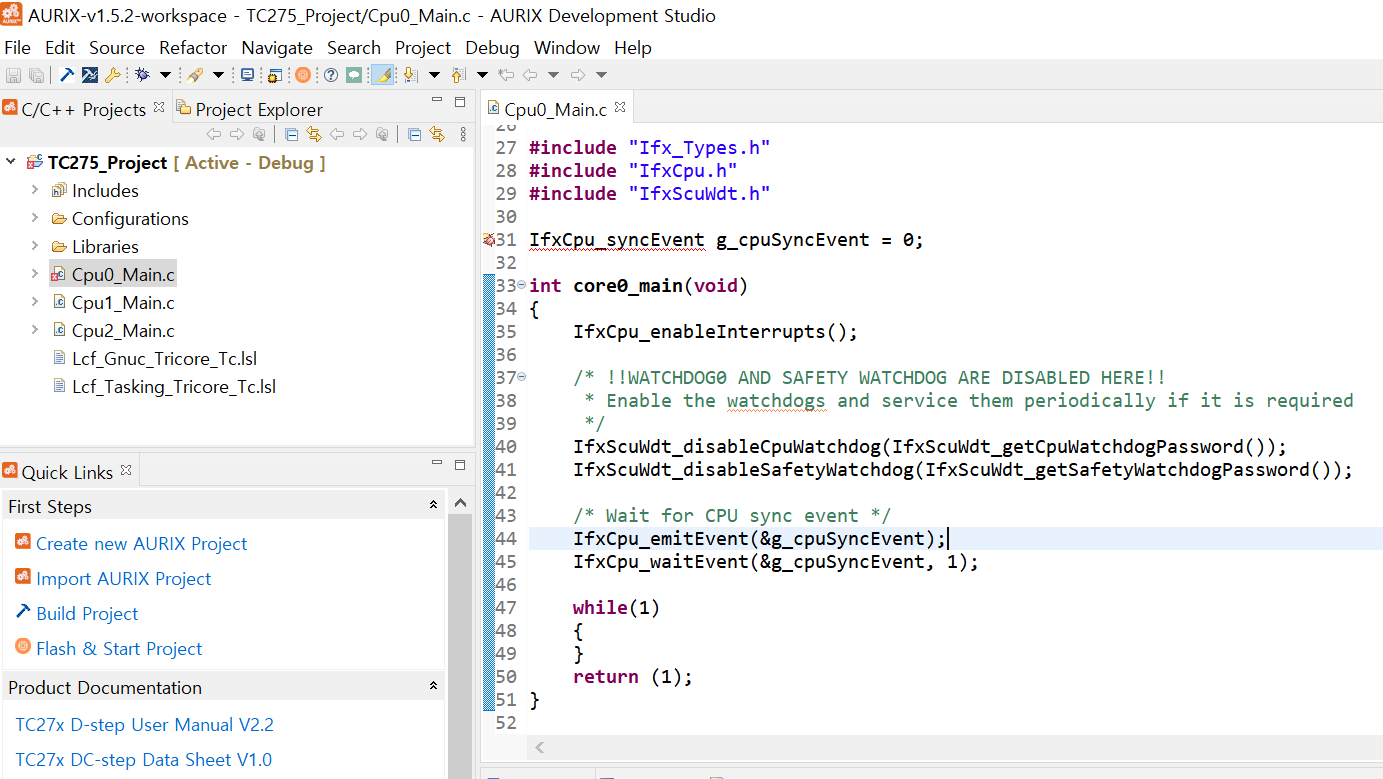Fold the core0_main function at line 33
Image resolution: width=1383 pixels, height=779 pixels.
(522, 286)
